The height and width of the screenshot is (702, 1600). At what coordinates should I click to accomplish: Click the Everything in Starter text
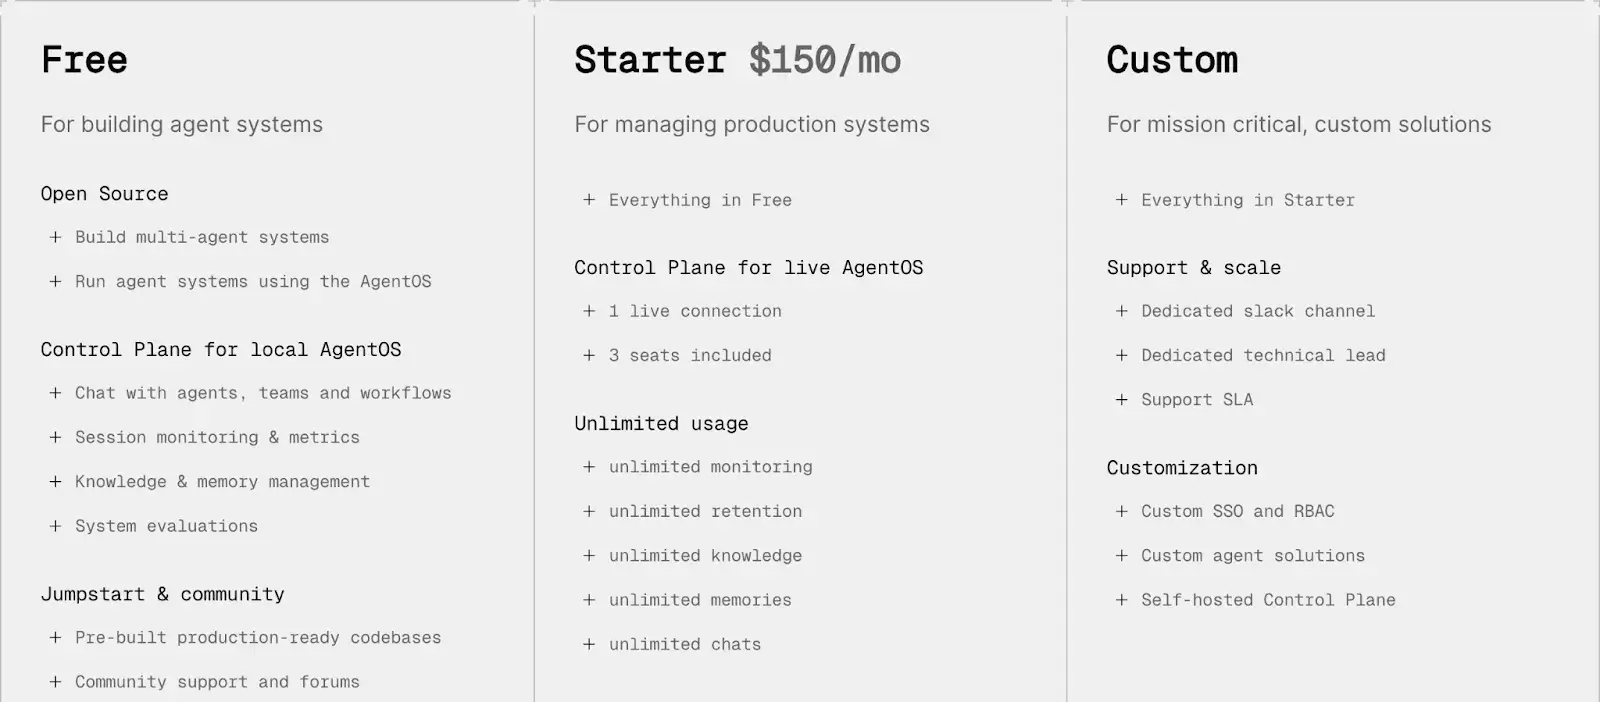(1247, 200)
